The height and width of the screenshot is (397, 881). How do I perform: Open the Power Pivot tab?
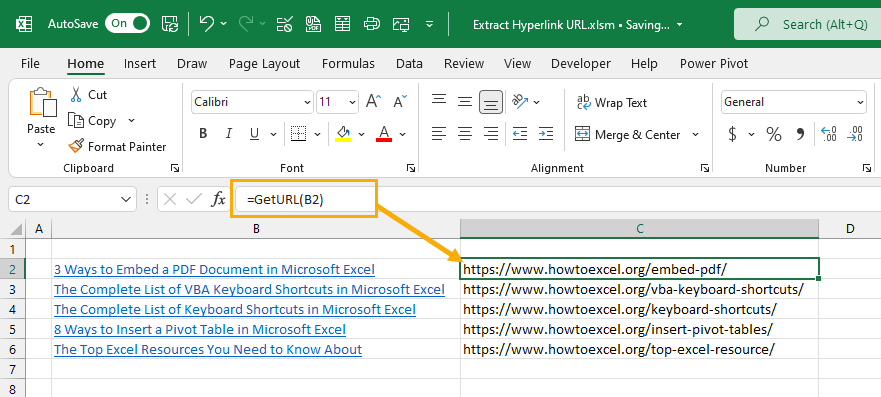pos(714,63)
